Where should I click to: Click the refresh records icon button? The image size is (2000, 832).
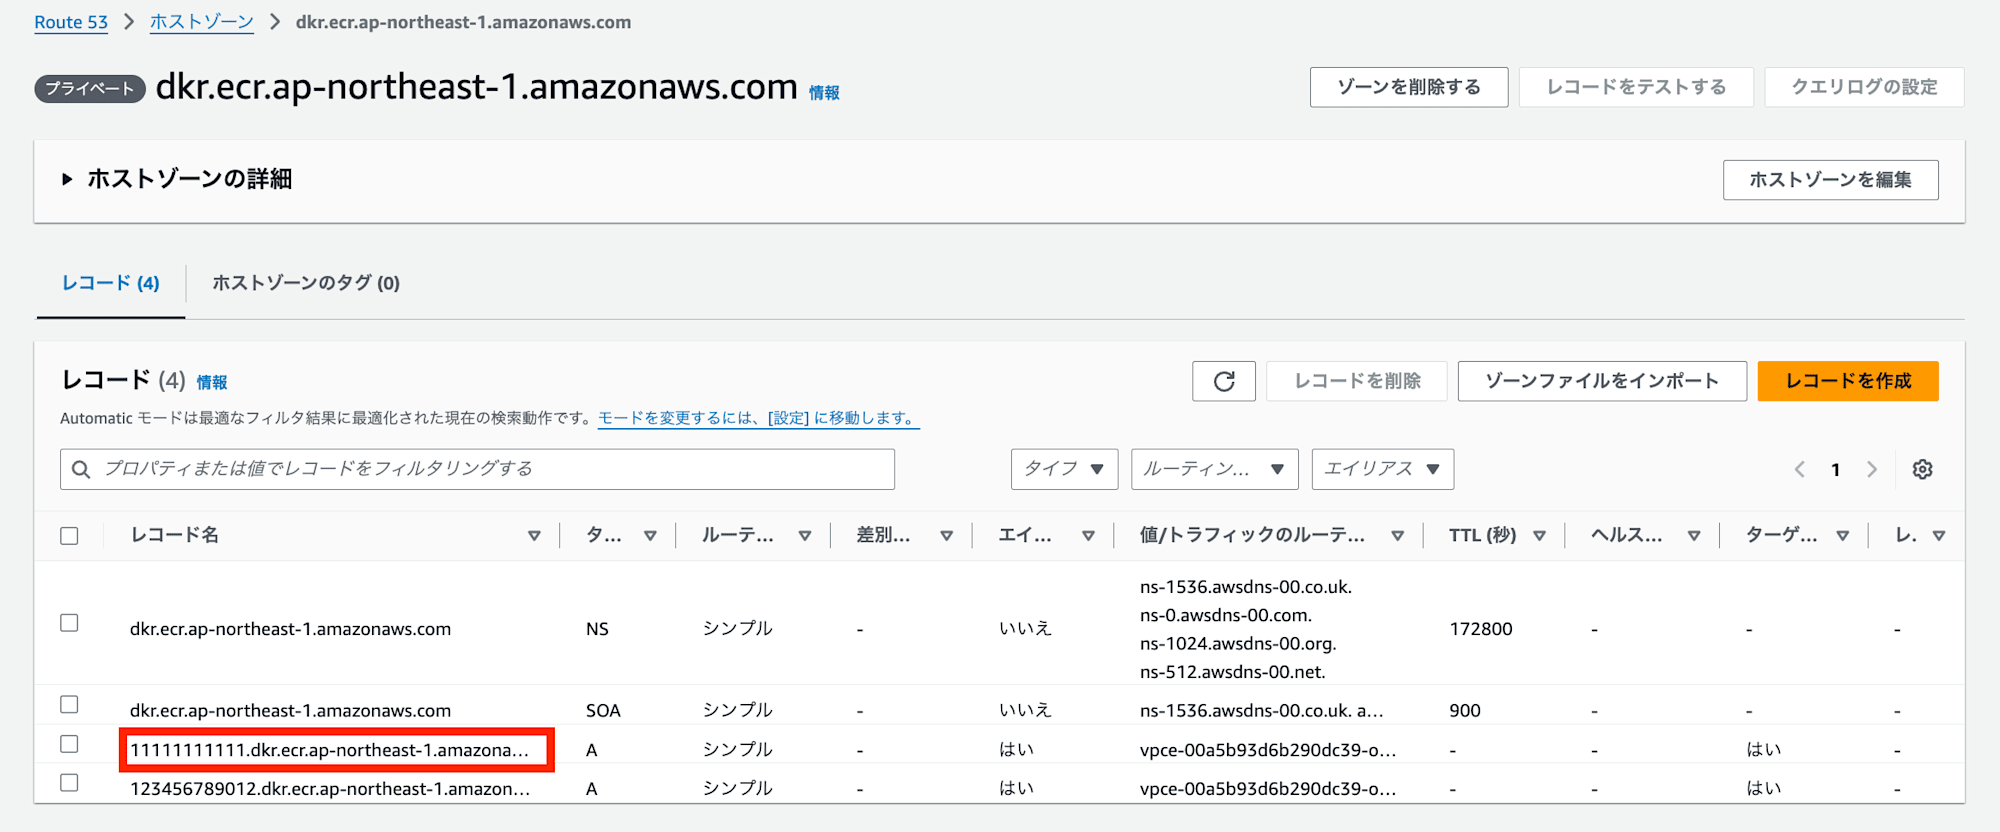1224,381
